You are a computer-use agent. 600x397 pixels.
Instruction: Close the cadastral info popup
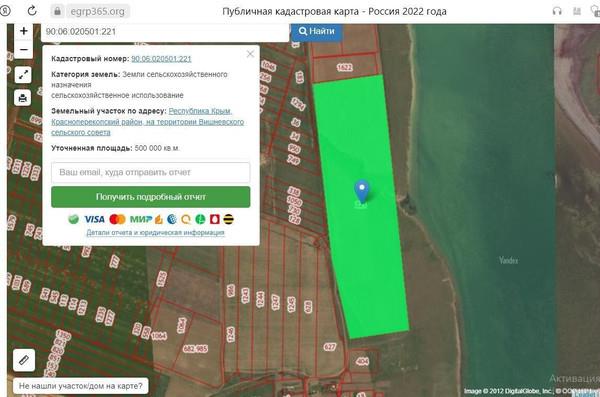click(x=250, y=54)
